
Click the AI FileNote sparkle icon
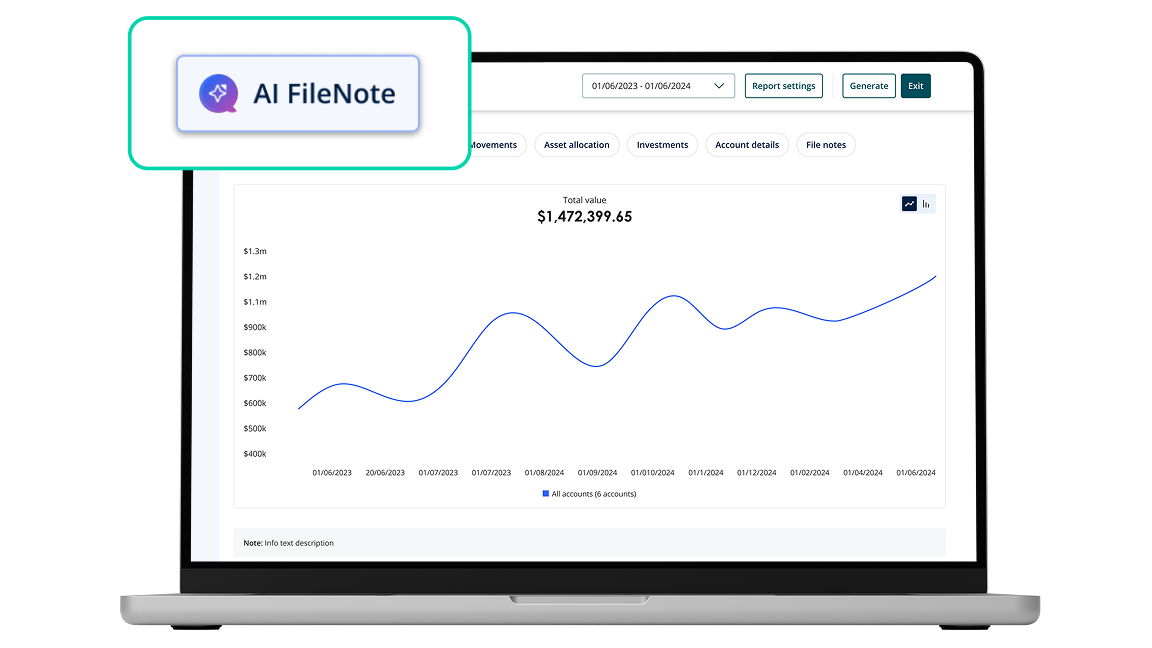pyautogui.click(x=218, y=93)
